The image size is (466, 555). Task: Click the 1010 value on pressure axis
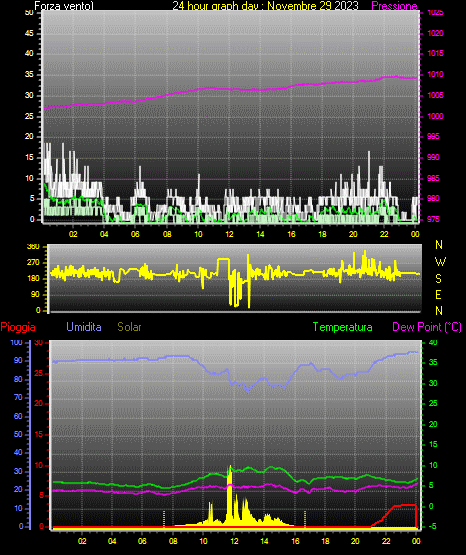click(435, 74)
